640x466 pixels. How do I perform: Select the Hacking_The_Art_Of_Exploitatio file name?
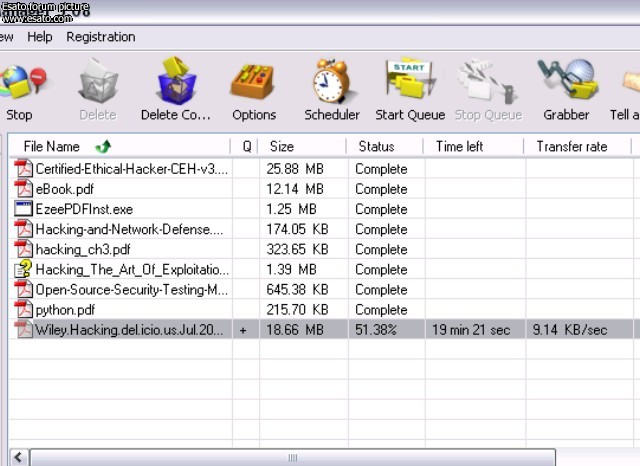[x=132, y=270]
